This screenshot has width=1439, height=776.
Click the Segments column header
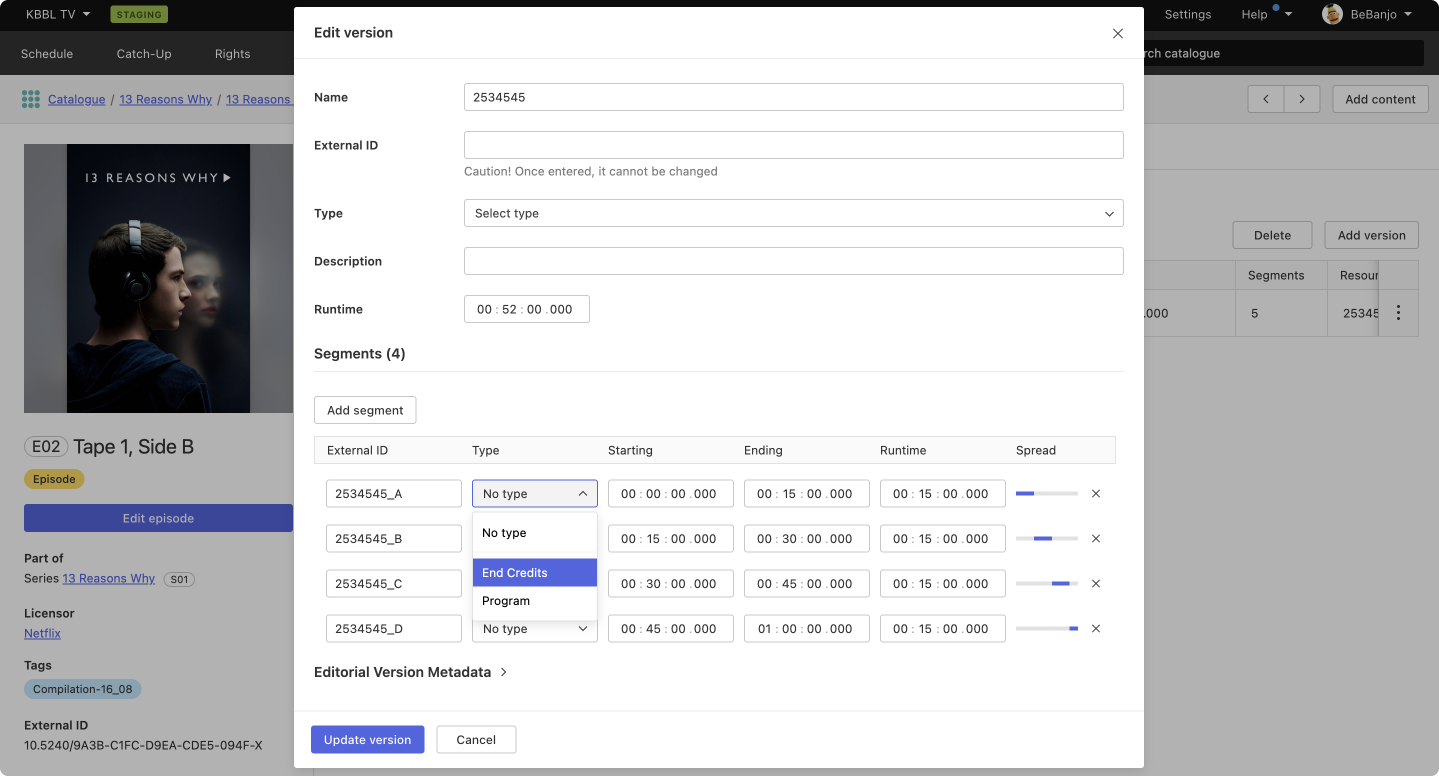(x=1276, y=275)
